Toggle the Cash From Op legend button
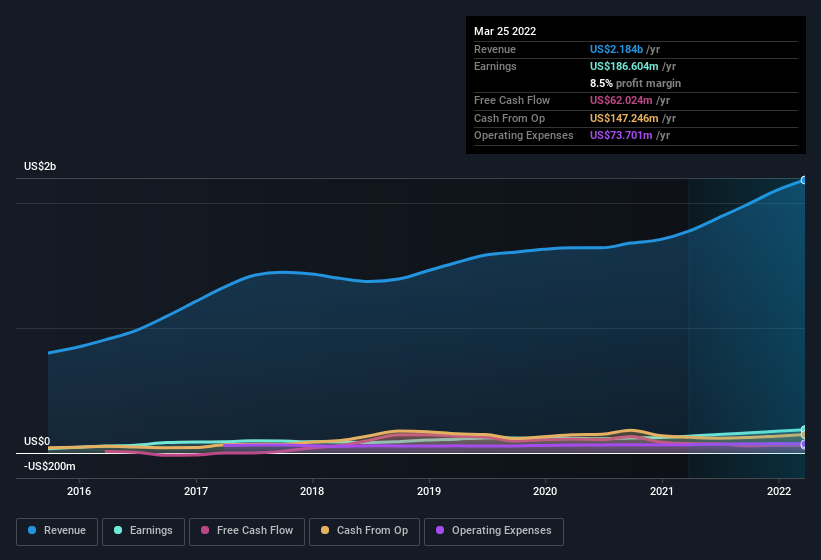Screen dimensions: 821x560 364,531
